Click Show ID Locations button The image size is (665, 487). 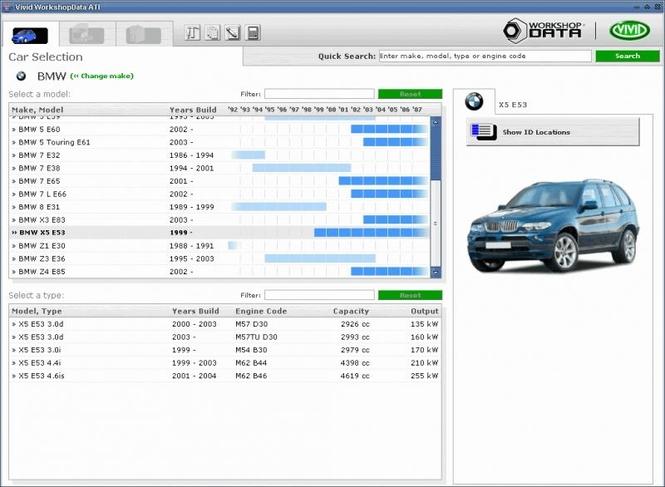[x=552, y=132]
